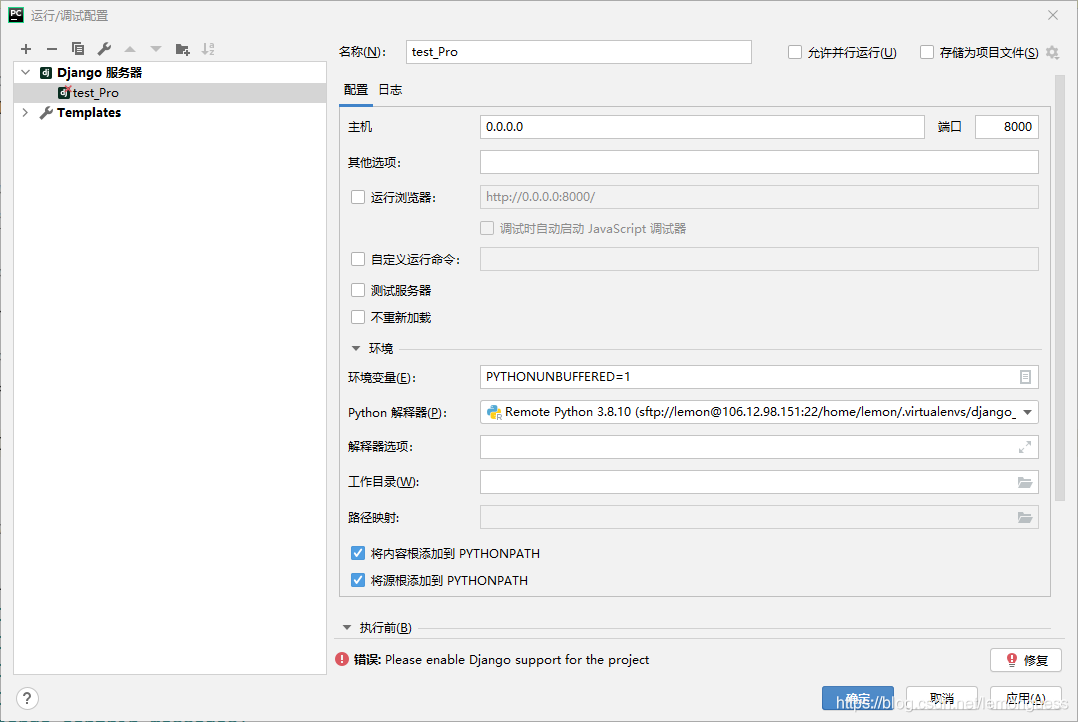Move configuration up with the arrow
The width and height of the screenshot is (1078, 722).
[x=130, y=49]
